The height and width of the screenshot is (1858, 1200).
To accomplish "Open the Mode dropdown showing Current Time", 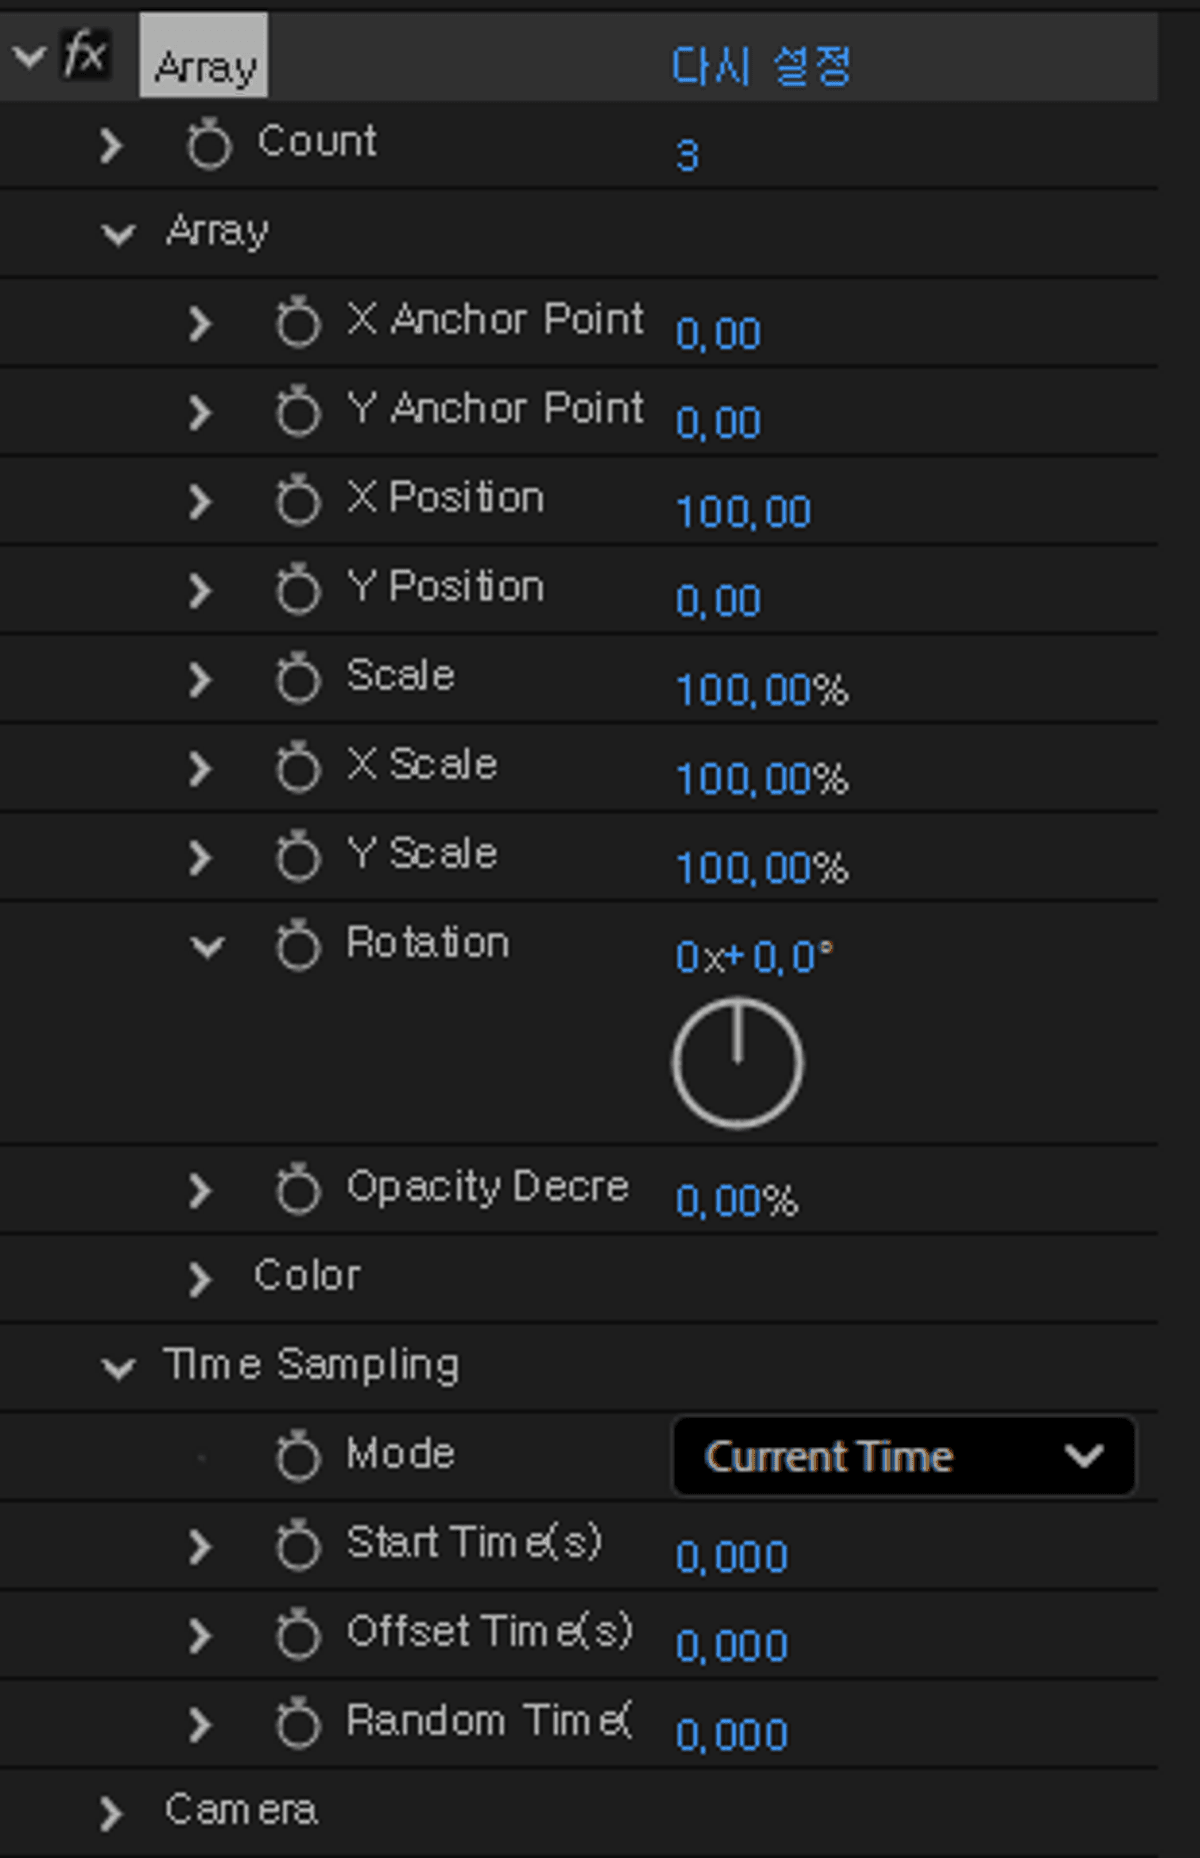I will click(903, 1456).
